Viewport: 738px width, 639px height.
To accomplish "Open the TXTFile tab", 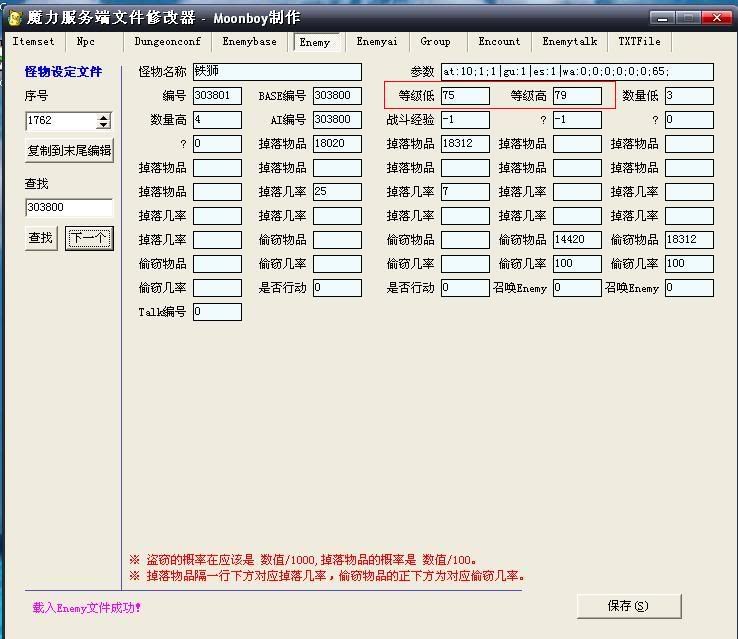I will [639, 42].
